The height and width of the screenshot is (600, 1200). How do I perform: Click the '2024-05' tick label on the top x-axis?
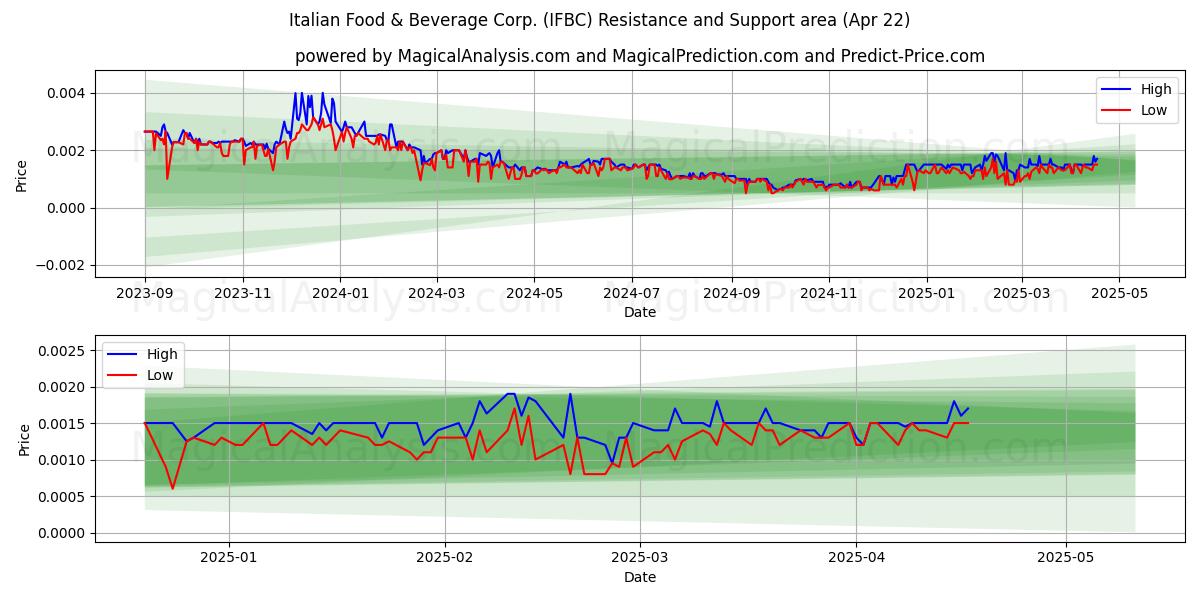pyautogui.click(x=534, y=293)
